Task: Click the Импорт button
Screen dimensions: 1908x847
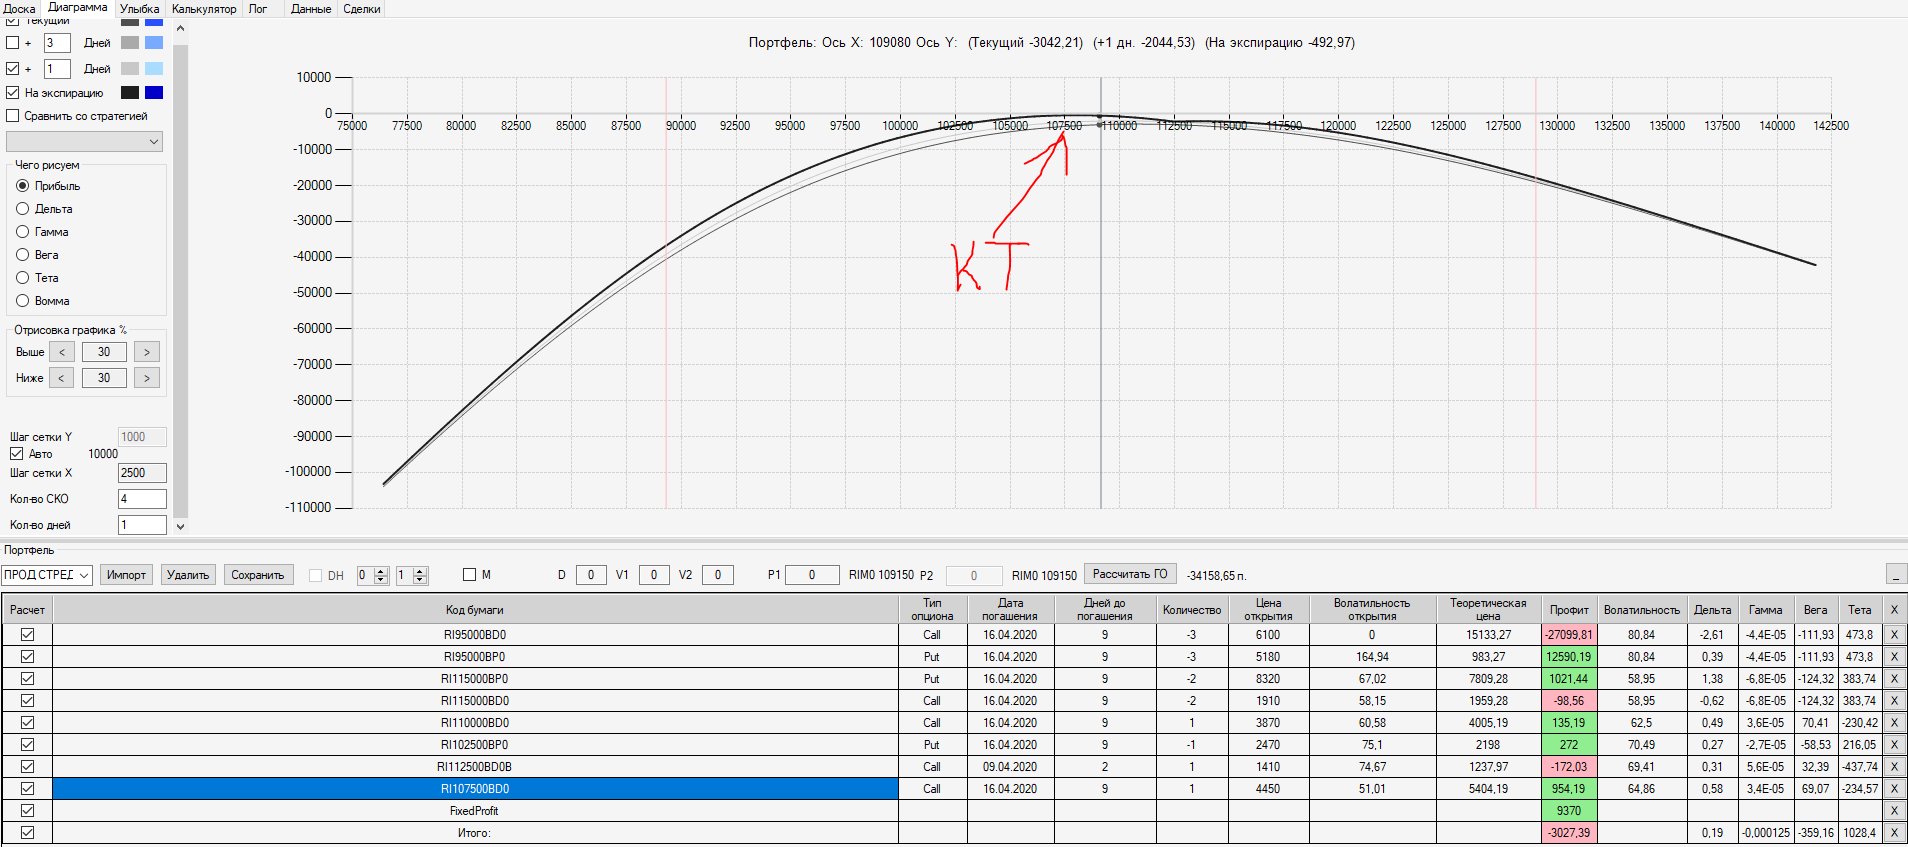Action: click(x=126, y=575)
